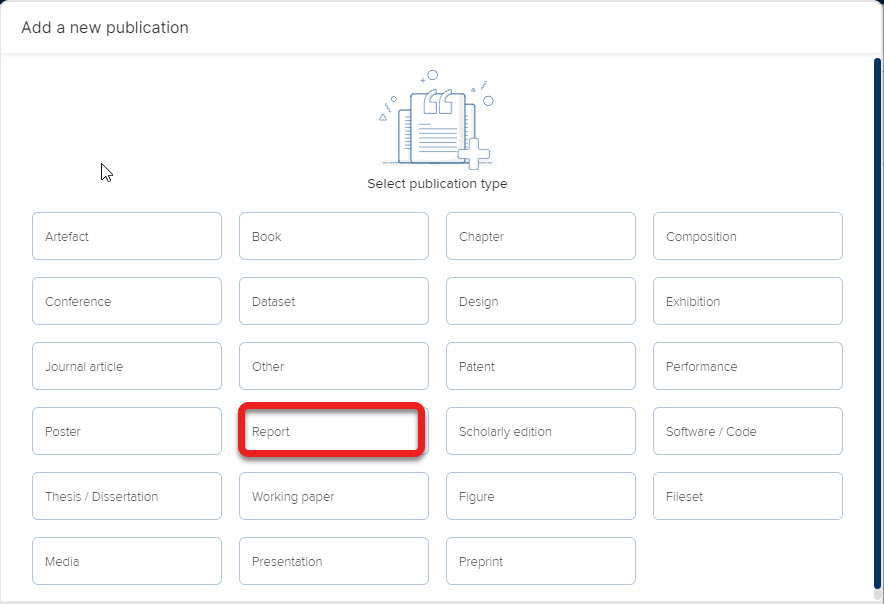This screenshot has height=604, width=884.
Task: Choose the Conference option
Action: tap(127, 301)
